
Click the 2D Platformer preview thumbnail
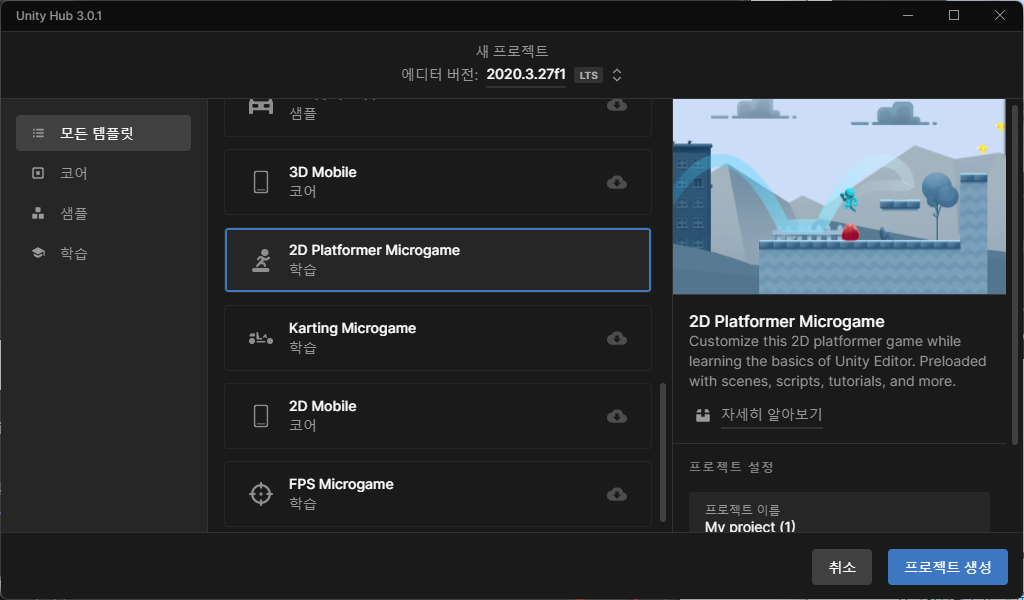pos(839,197)
